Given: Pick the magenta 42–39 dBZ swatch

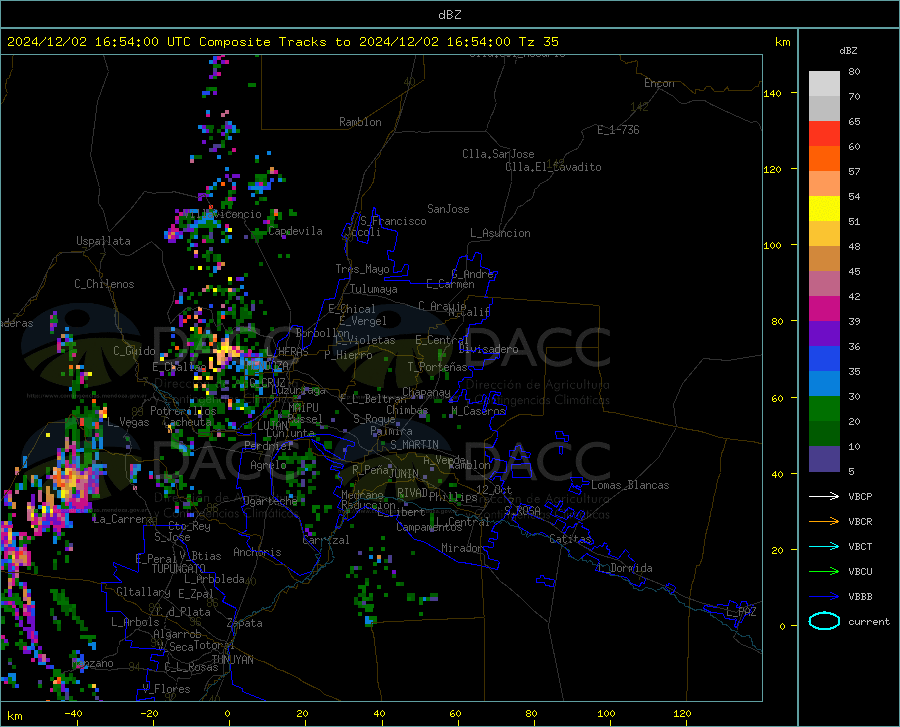Looking at the screenshot, I should pyautogui.click(x=824, y=309).
